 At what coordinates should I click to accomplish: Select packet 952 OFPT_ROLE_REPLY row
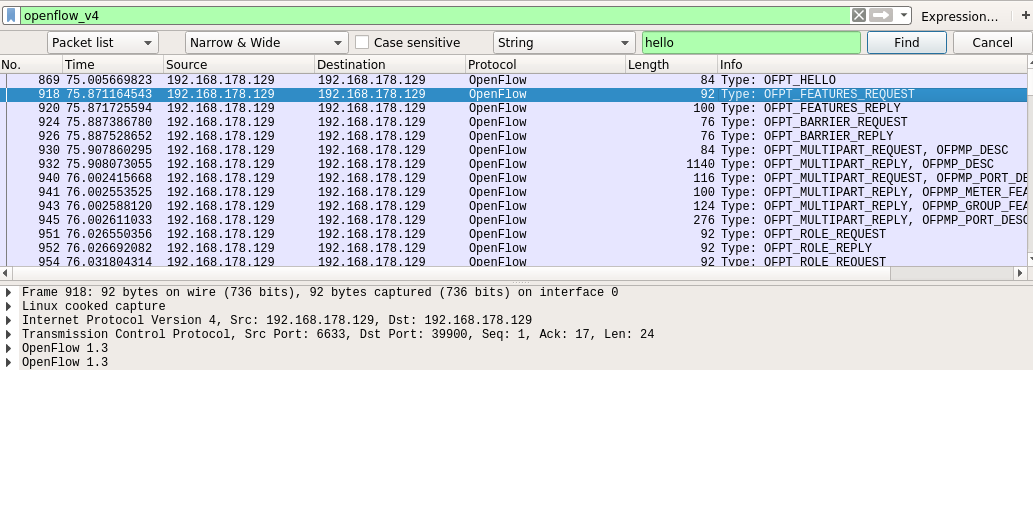pos(514,248)
